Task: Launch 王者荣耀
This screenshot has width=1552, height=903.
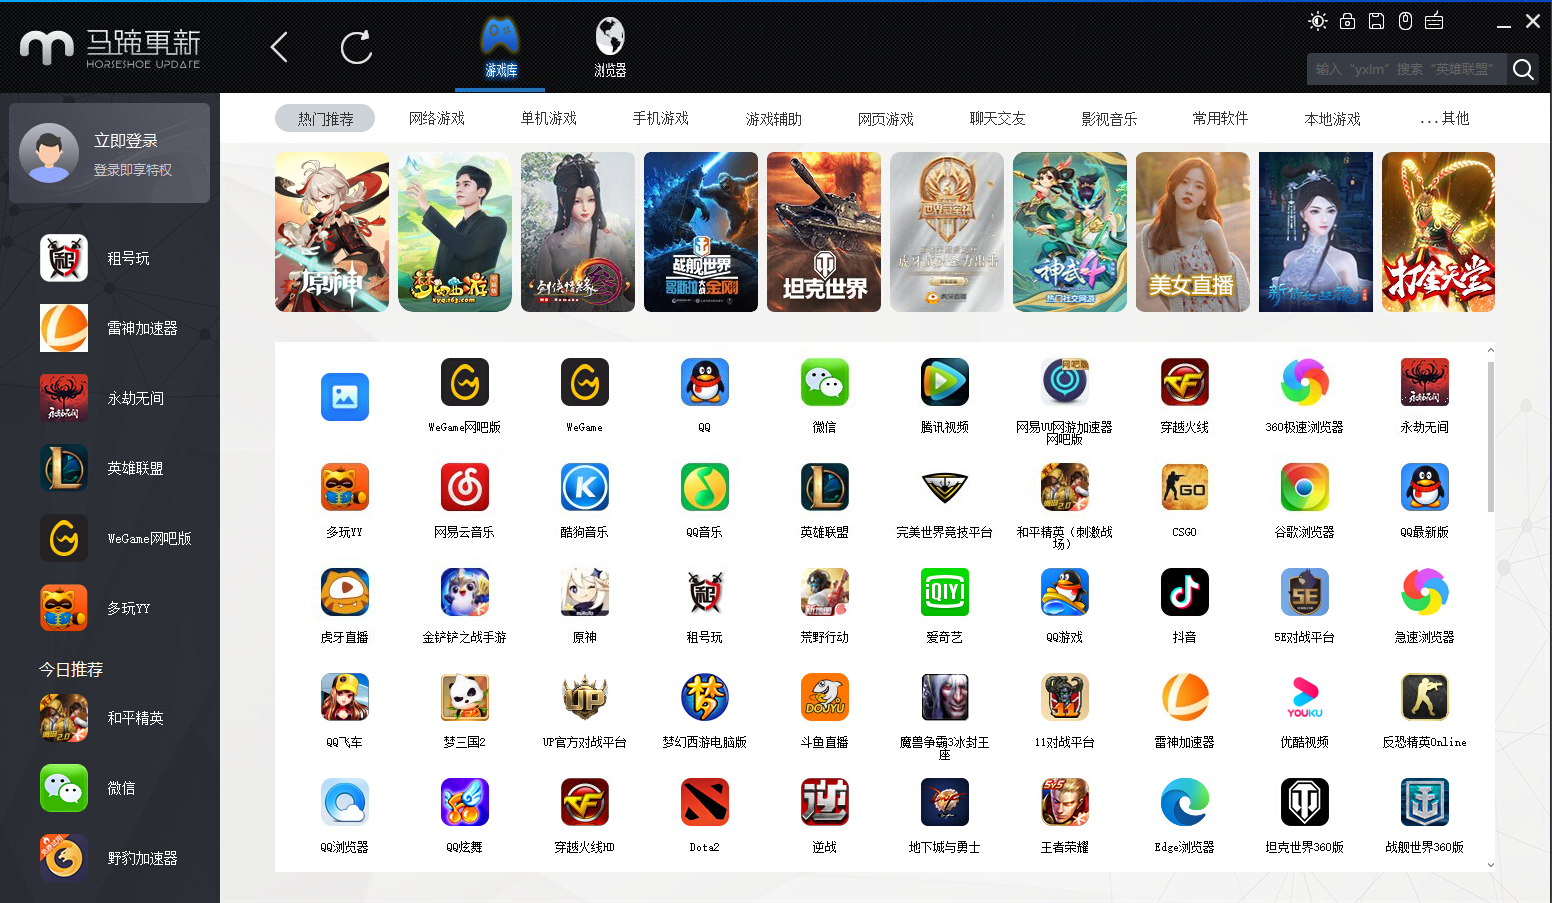Action: [x=1065, y=802]
